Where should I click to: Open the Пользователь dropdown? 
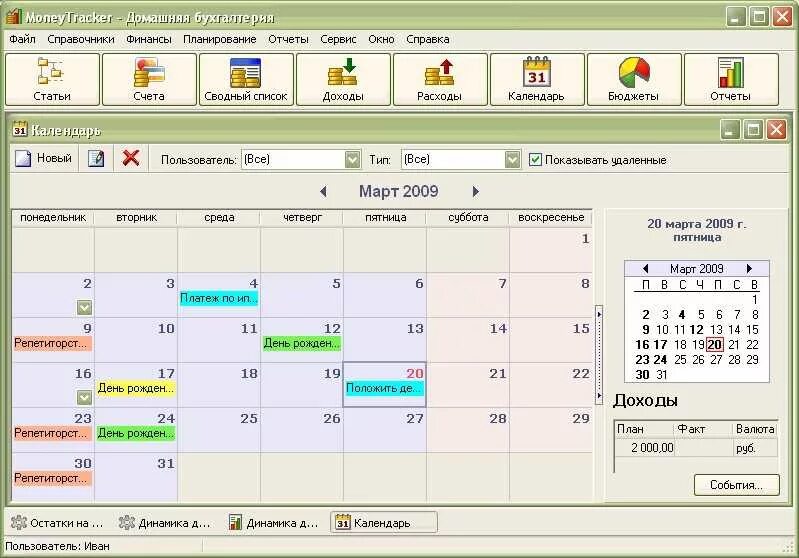352,160
